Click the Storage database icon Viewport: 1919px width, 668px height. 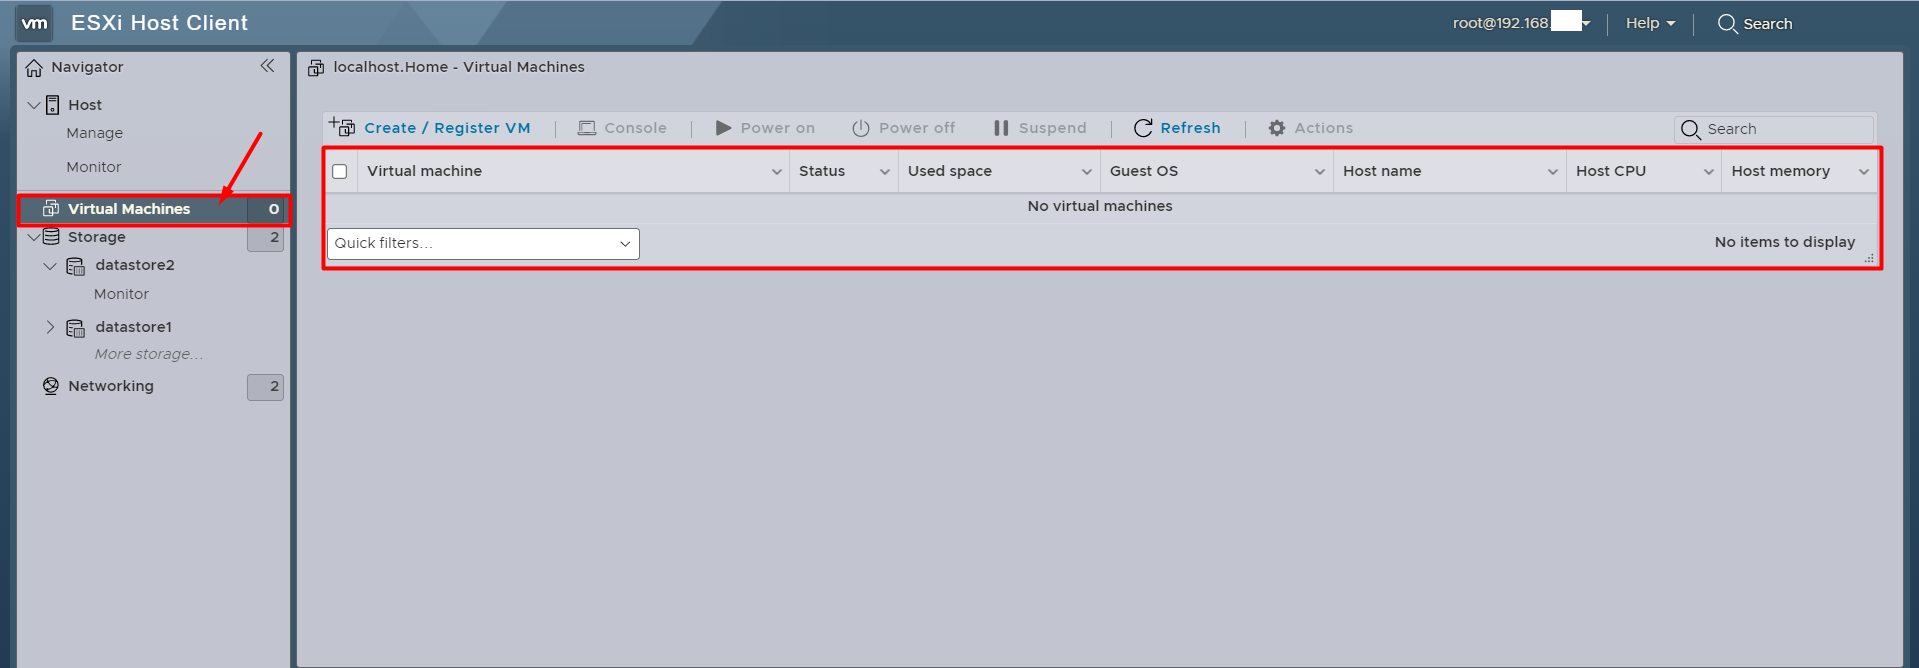[51, 237]
